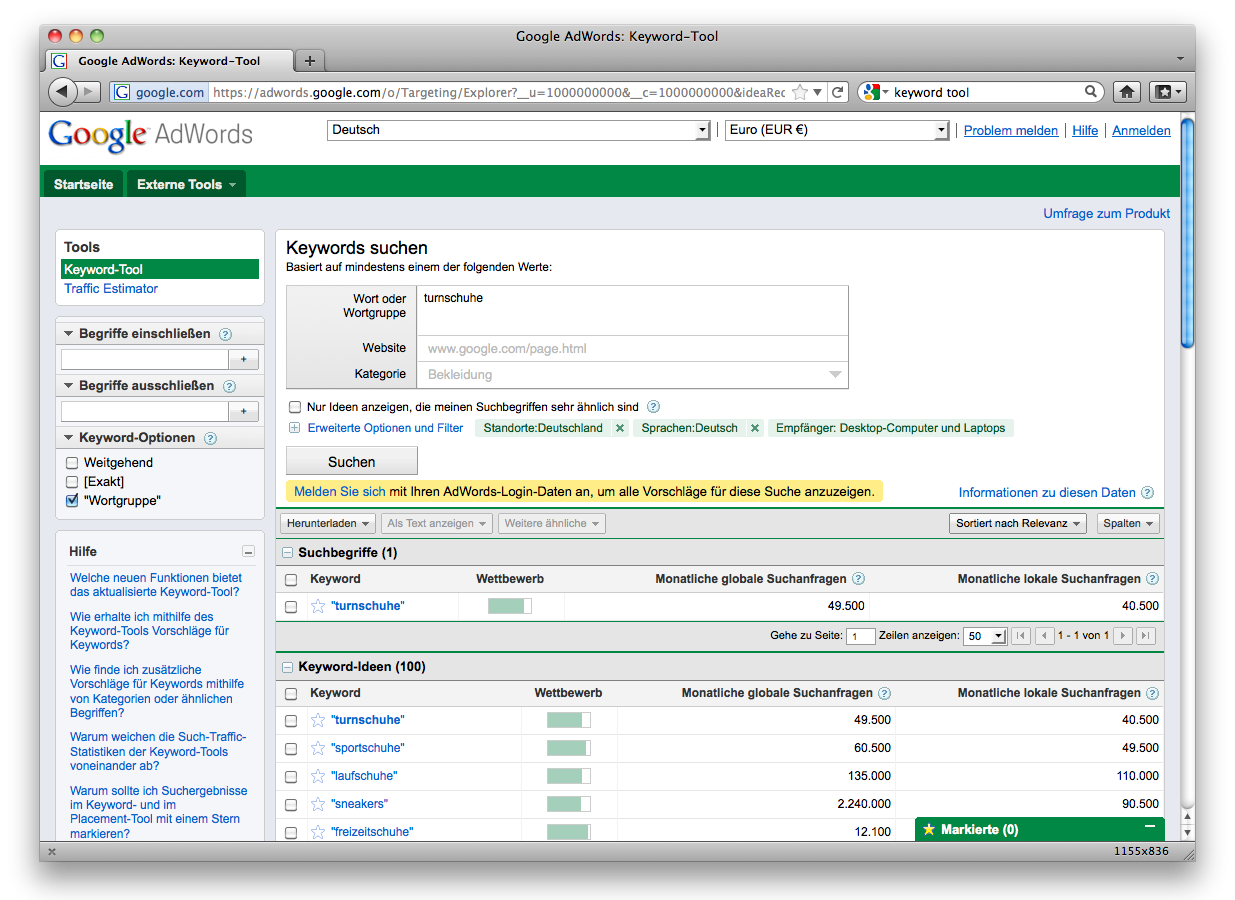Screen dimensions: 1235x900
Task: Open a new browser tab with plus button
Action: pyautogui.click(x=310, y=61)
